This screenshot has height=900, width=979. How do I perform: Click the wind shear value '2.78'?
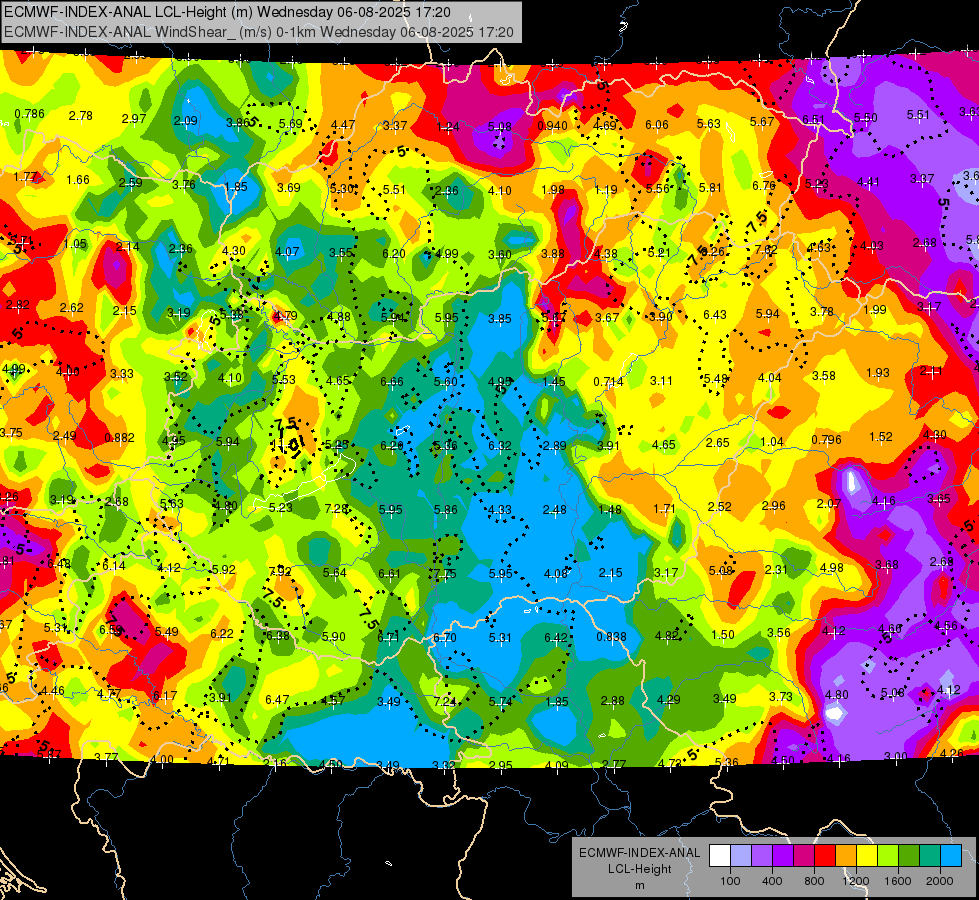tap(81, 116)
